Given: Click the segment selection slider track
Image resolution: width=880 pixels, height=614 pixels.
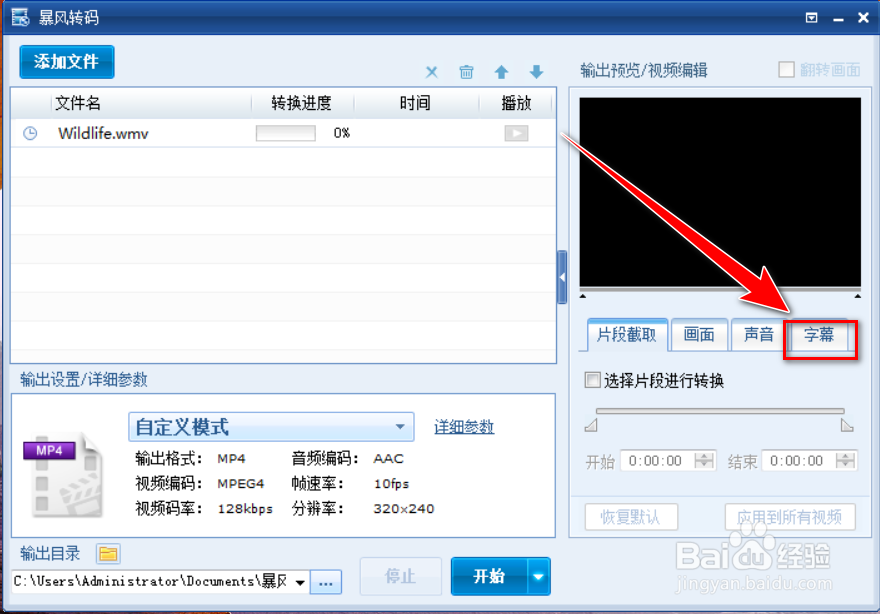Looking at the screenshot, I should [x=720, y=411].
